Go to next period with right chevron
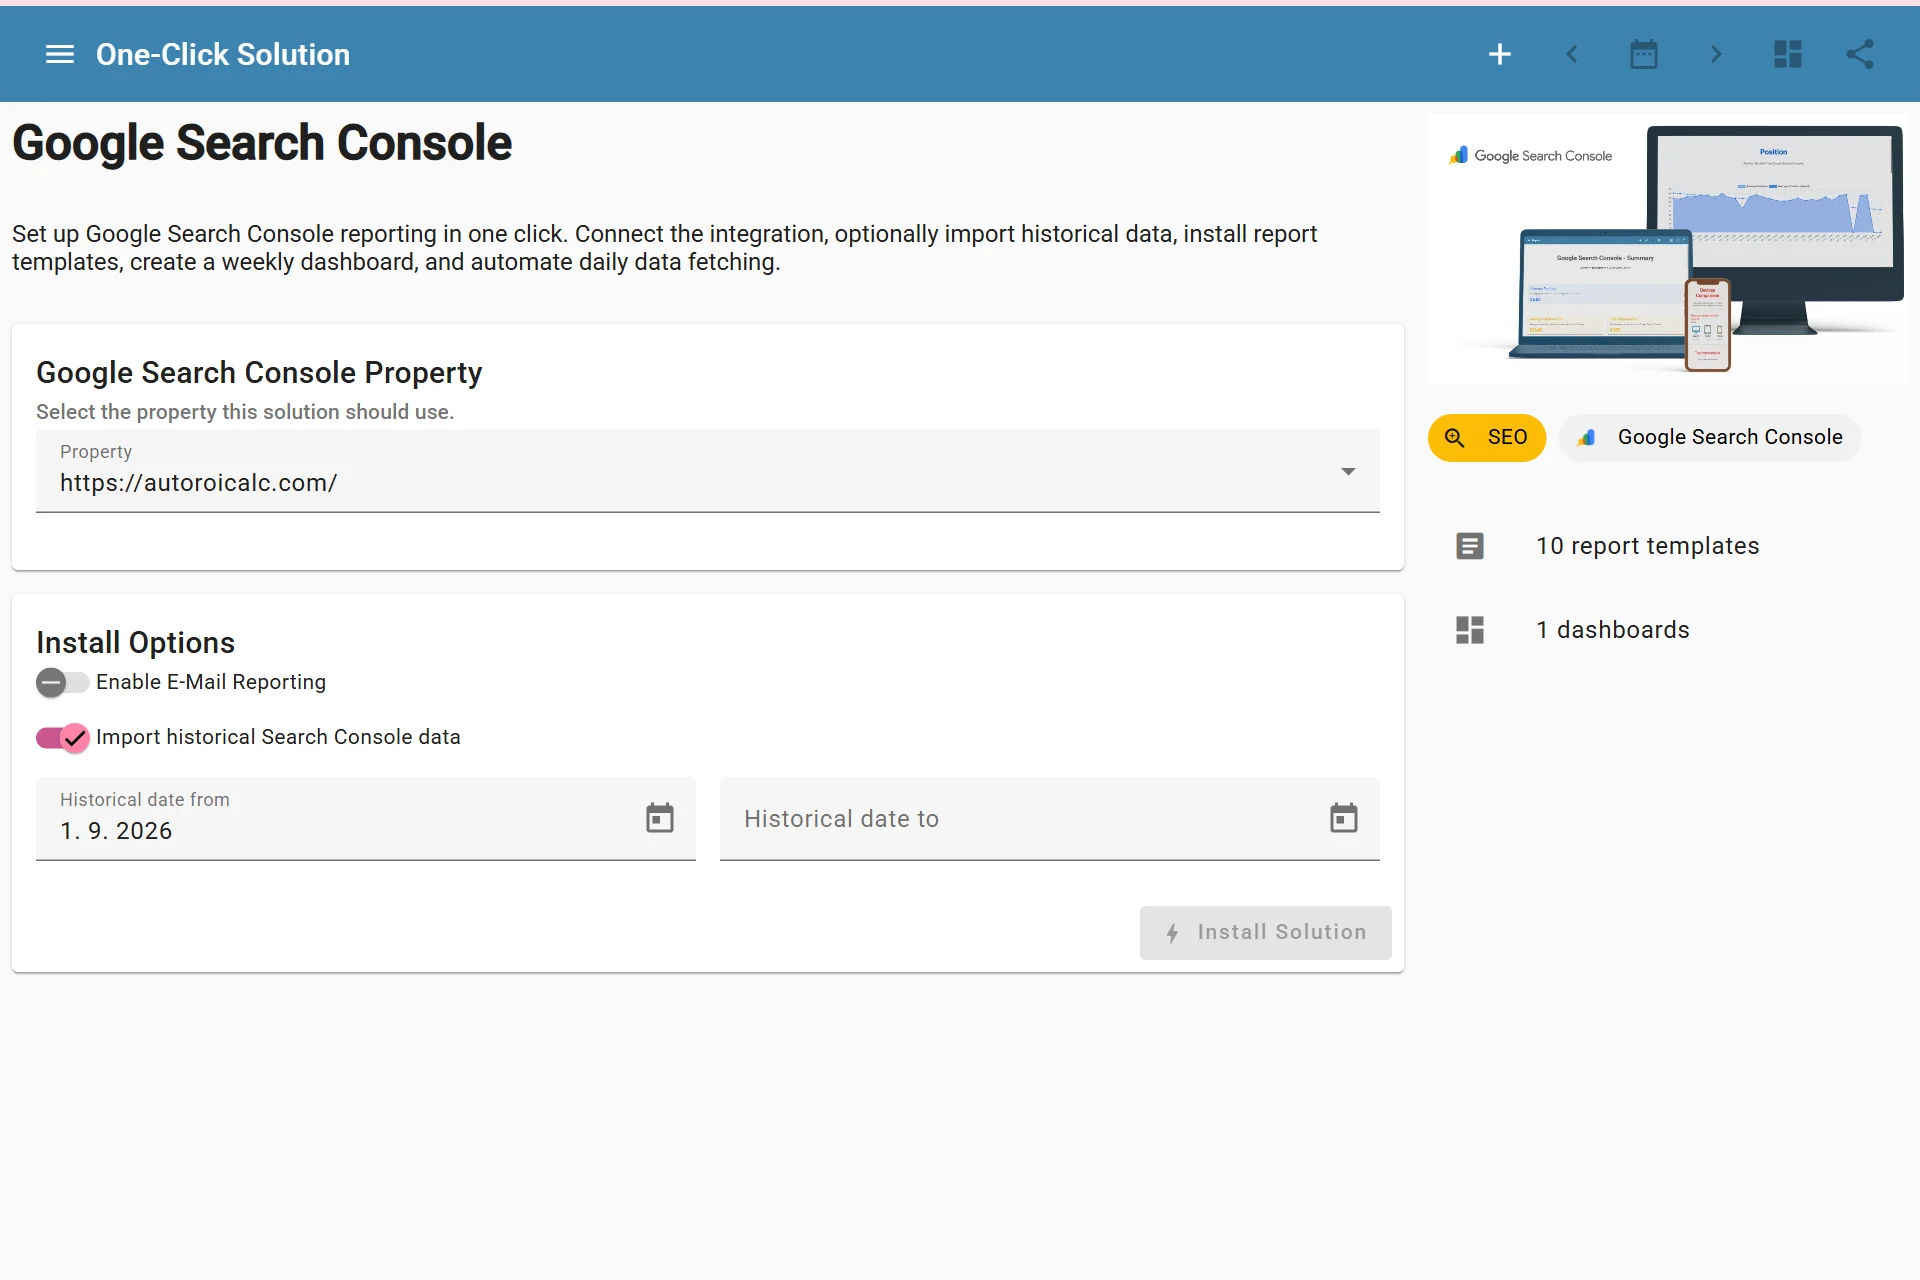 1716,54
